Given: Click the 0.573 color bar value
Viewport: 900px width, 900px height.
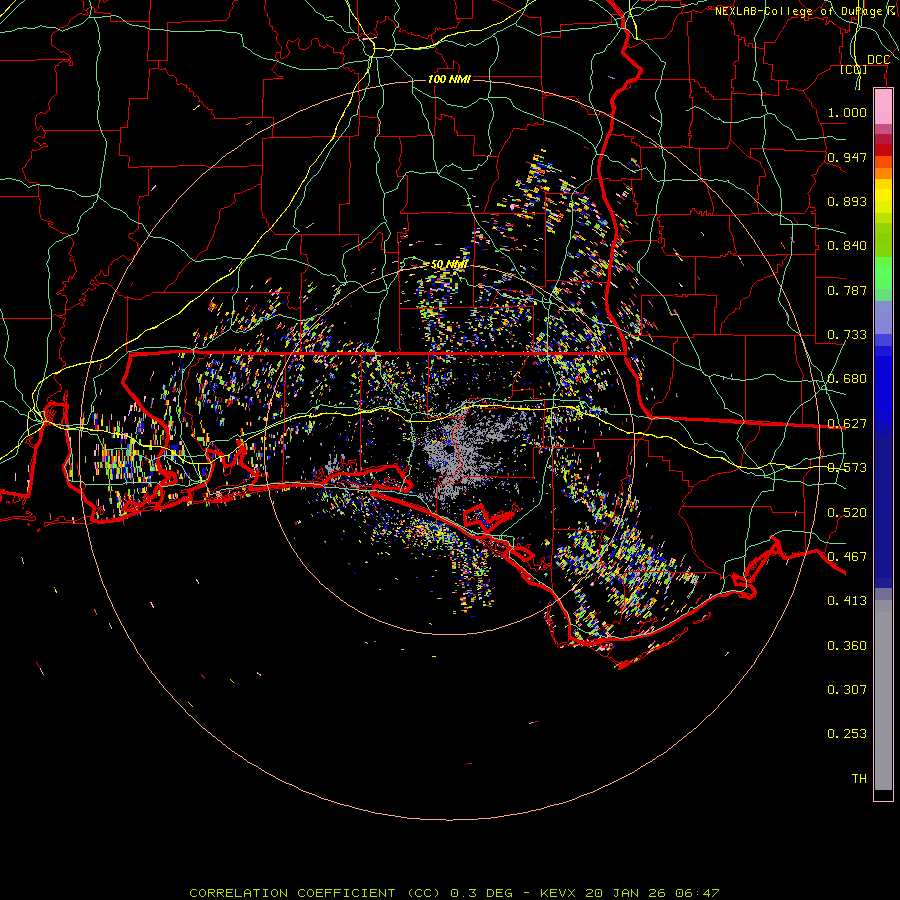Looking at the screenshot, I should click(x=847, y=468).
